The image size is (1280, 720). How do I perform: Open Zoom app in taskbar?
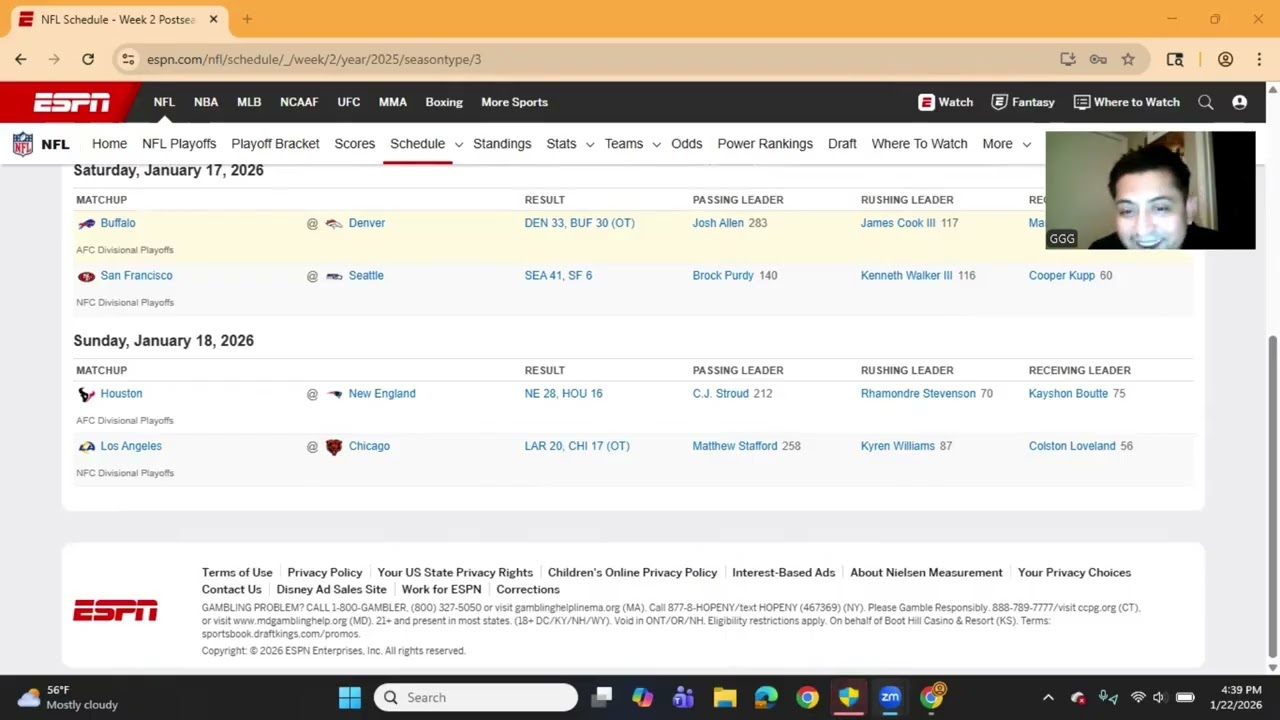[x=890, y=697]
